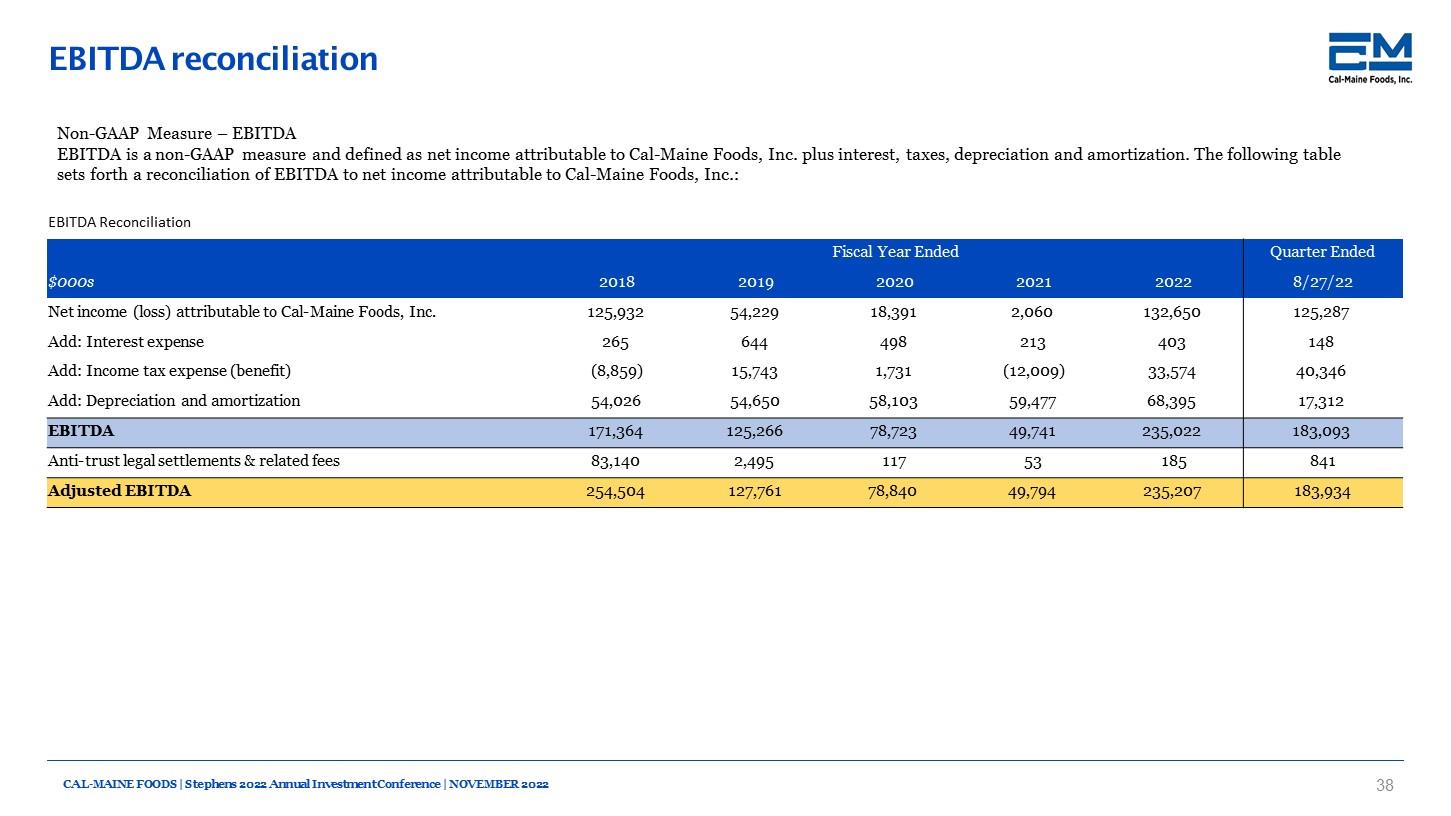Click settlements value 2,495
This screenshot has height=816, width=1451.
(x=755, y=462)
